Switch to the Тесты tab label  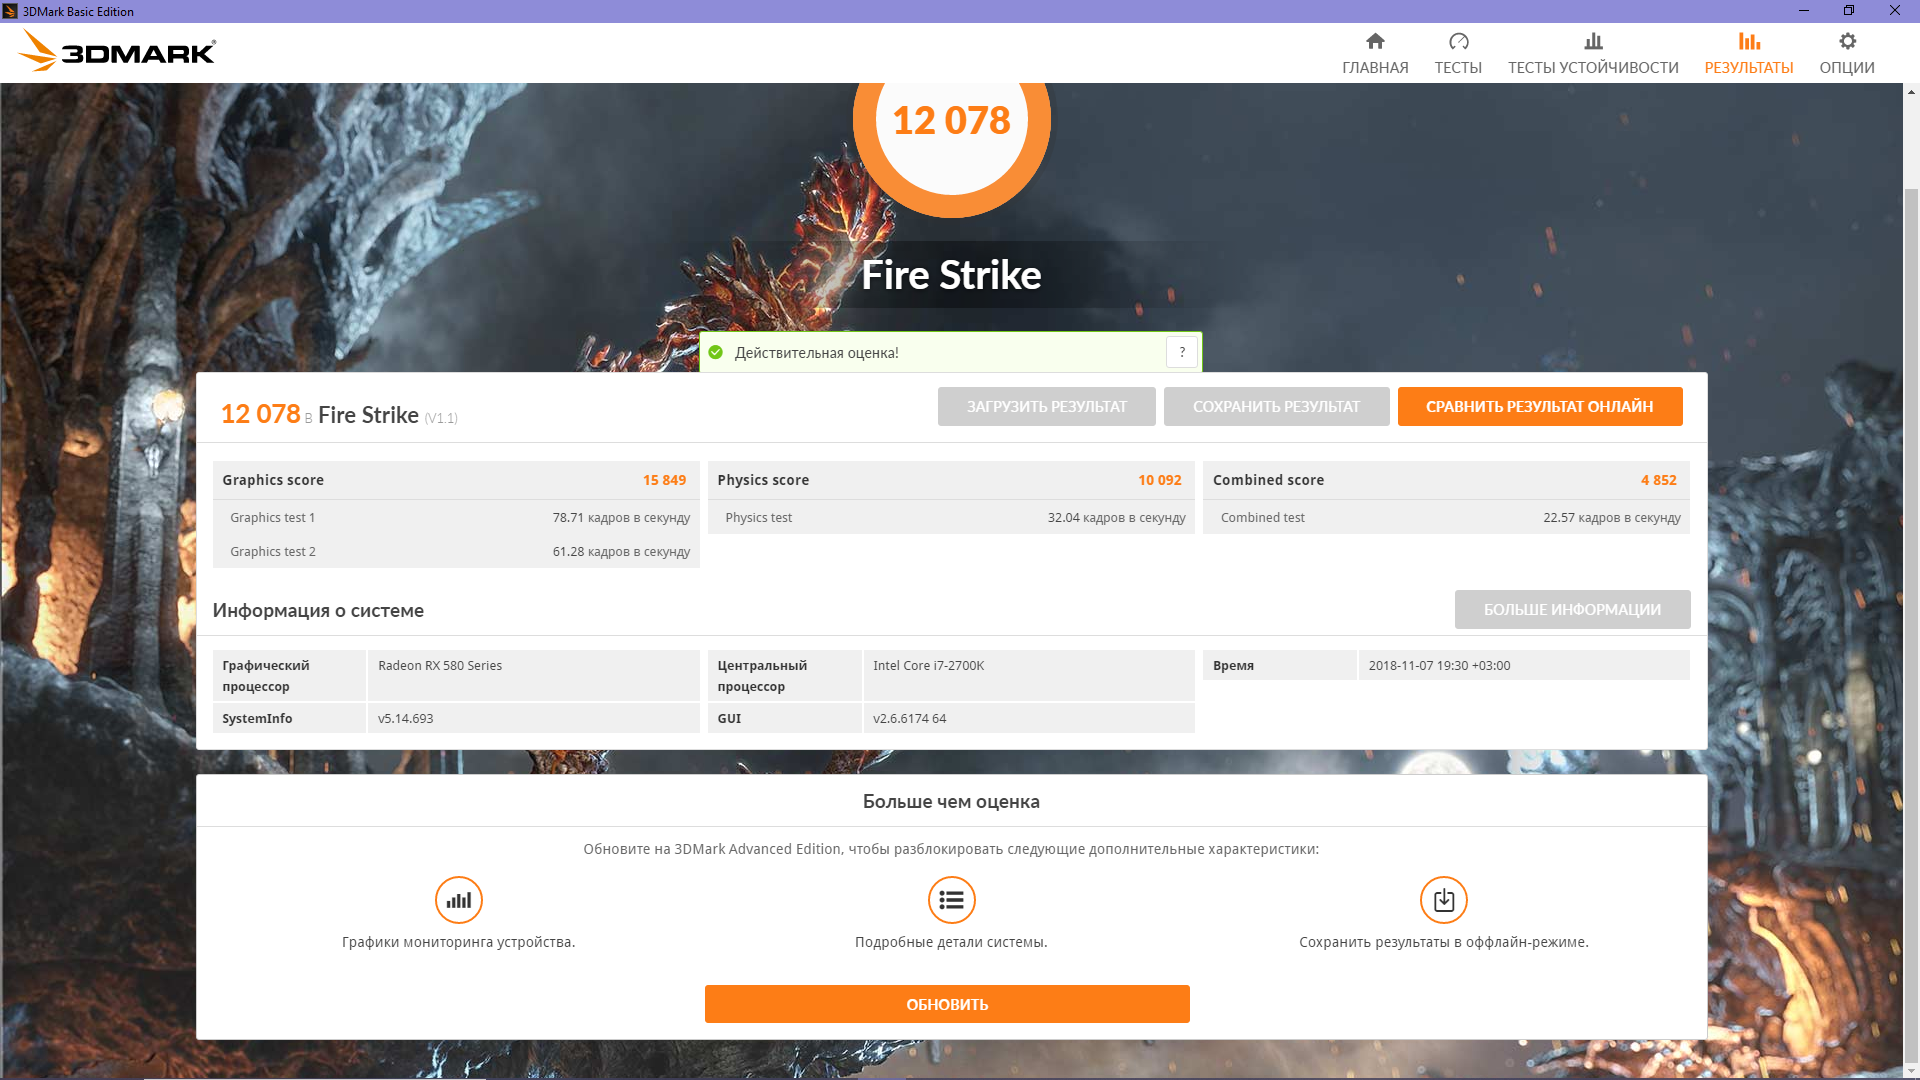(x=1458, y=67)
